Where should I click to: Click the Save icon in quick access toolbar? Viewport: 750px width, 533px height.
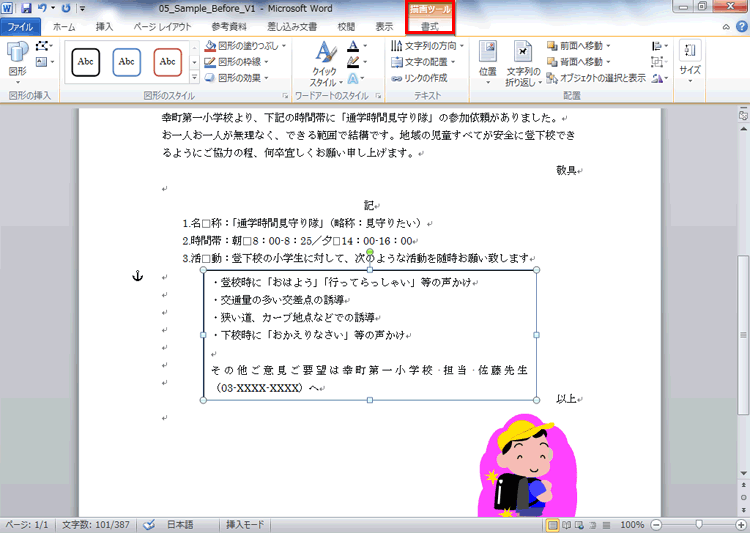pyautogui.click(x=26, y=8)
